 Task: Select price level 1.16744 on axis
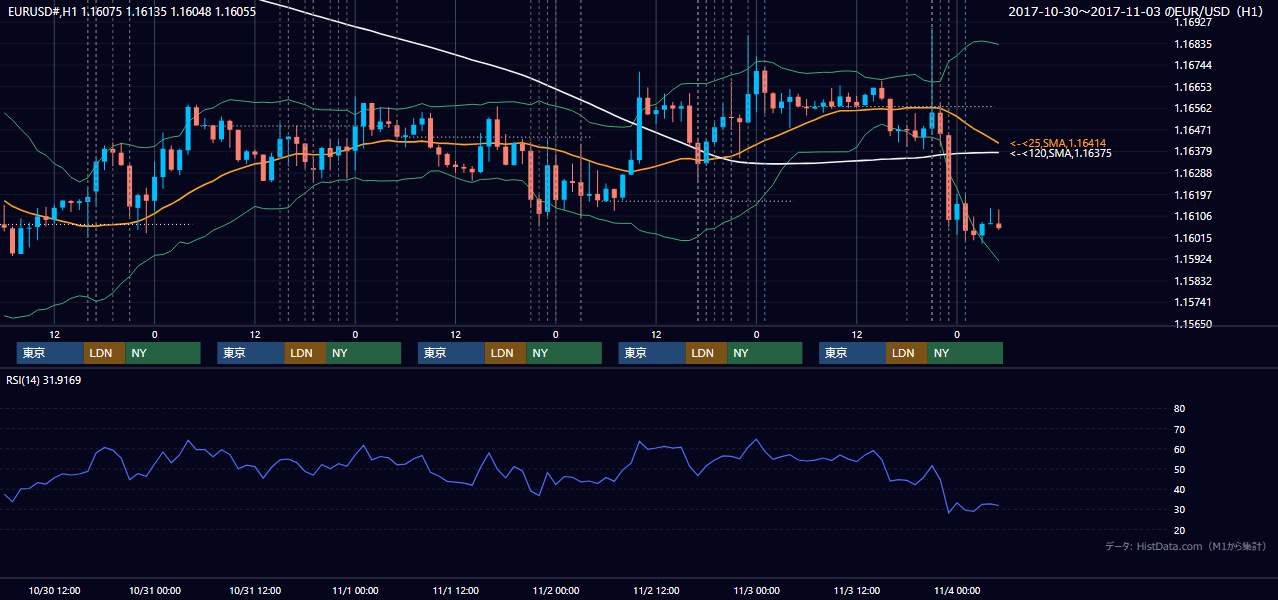click(x=1193, y=65)
